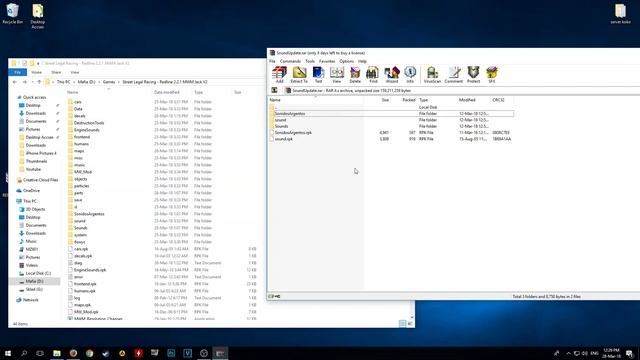Show hidden system tray icons chevron

[x=568, y=353]
